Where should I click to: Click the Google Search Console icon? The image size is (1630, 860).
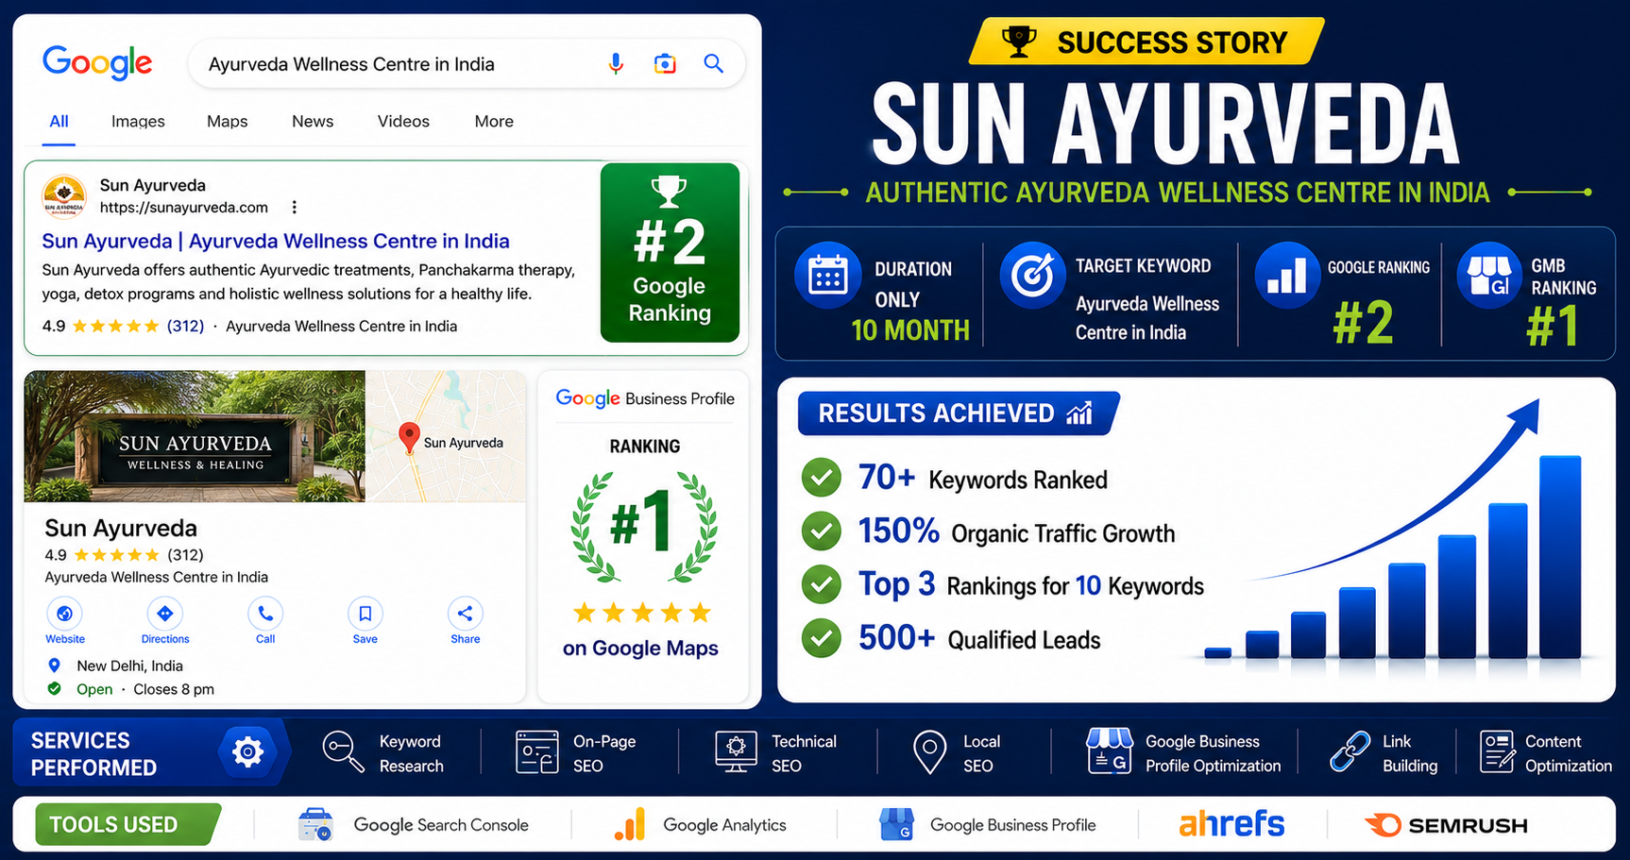click(x=316, y=825)
